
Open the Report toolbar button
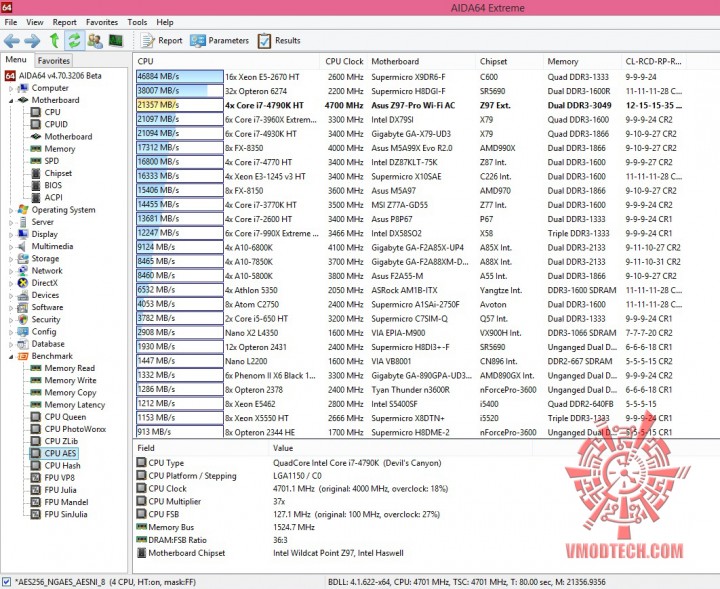pos(161,40)
